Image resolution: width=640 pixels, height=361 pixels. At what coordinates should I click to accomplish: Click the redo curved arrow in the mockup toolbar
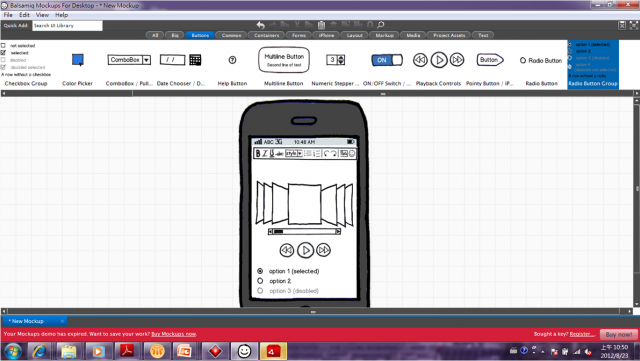(x=333, y=154)
